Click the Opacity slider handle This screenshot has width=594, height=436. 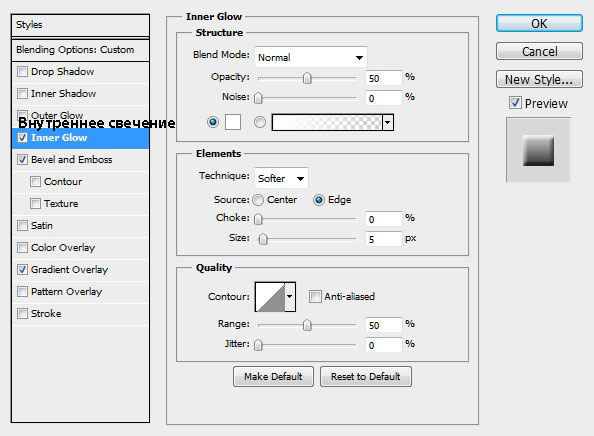click(307, 78)
